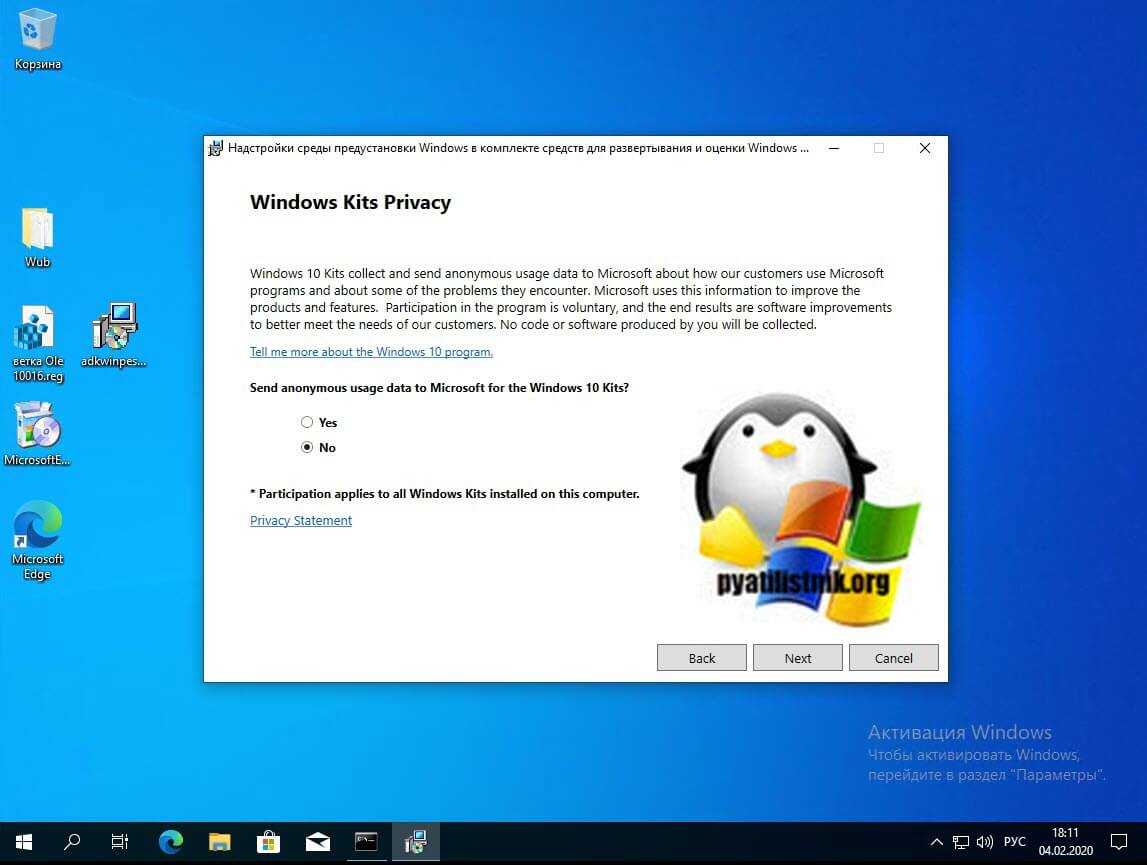
Task: Switch to Command Prompt in taskbar
Action: pyautogui.click(x=366, y=842)
